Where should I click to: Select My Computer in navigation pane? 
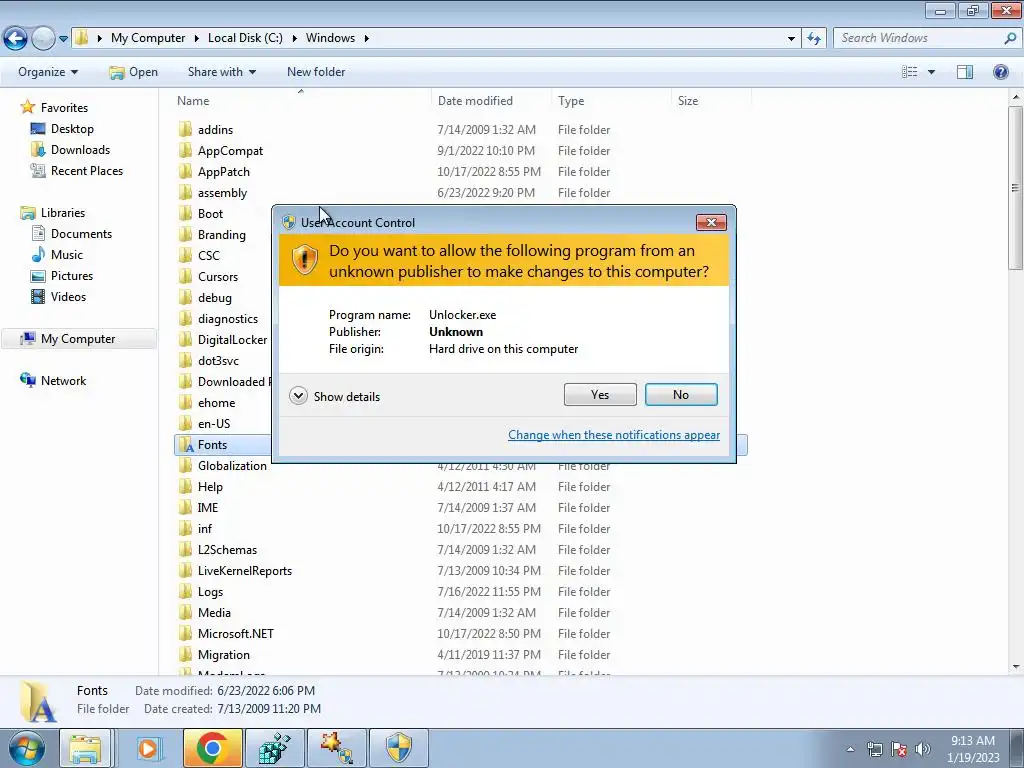[78, 338]
